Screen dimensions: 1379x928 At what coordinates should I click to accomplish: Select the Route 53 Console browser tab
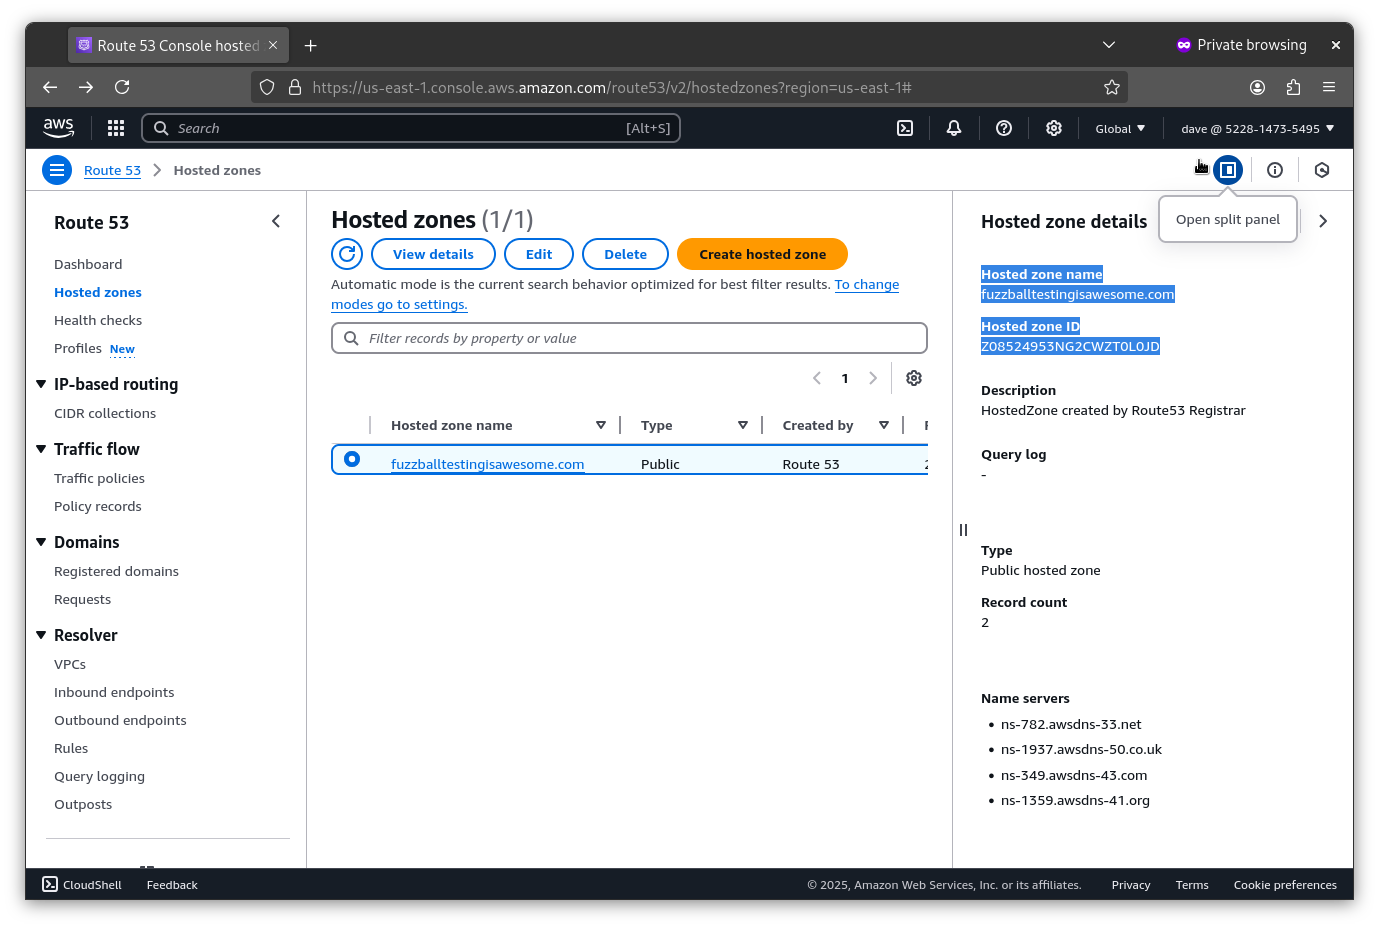tap(178, 45)
